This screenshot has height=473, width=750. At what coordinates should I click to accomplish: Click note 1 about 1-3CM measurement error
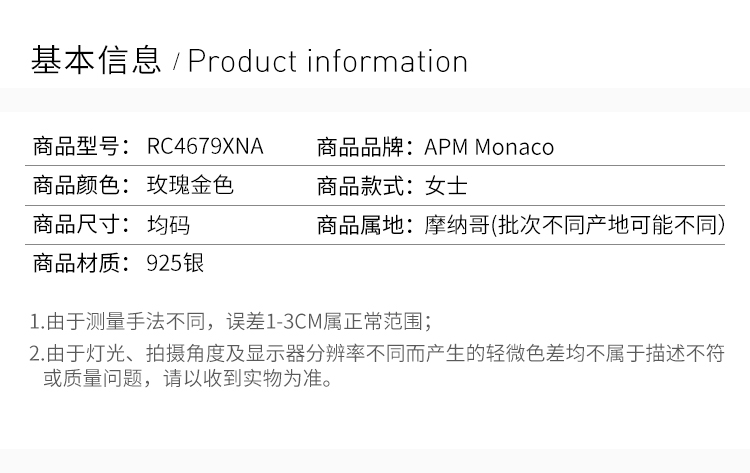click(230, 322)
